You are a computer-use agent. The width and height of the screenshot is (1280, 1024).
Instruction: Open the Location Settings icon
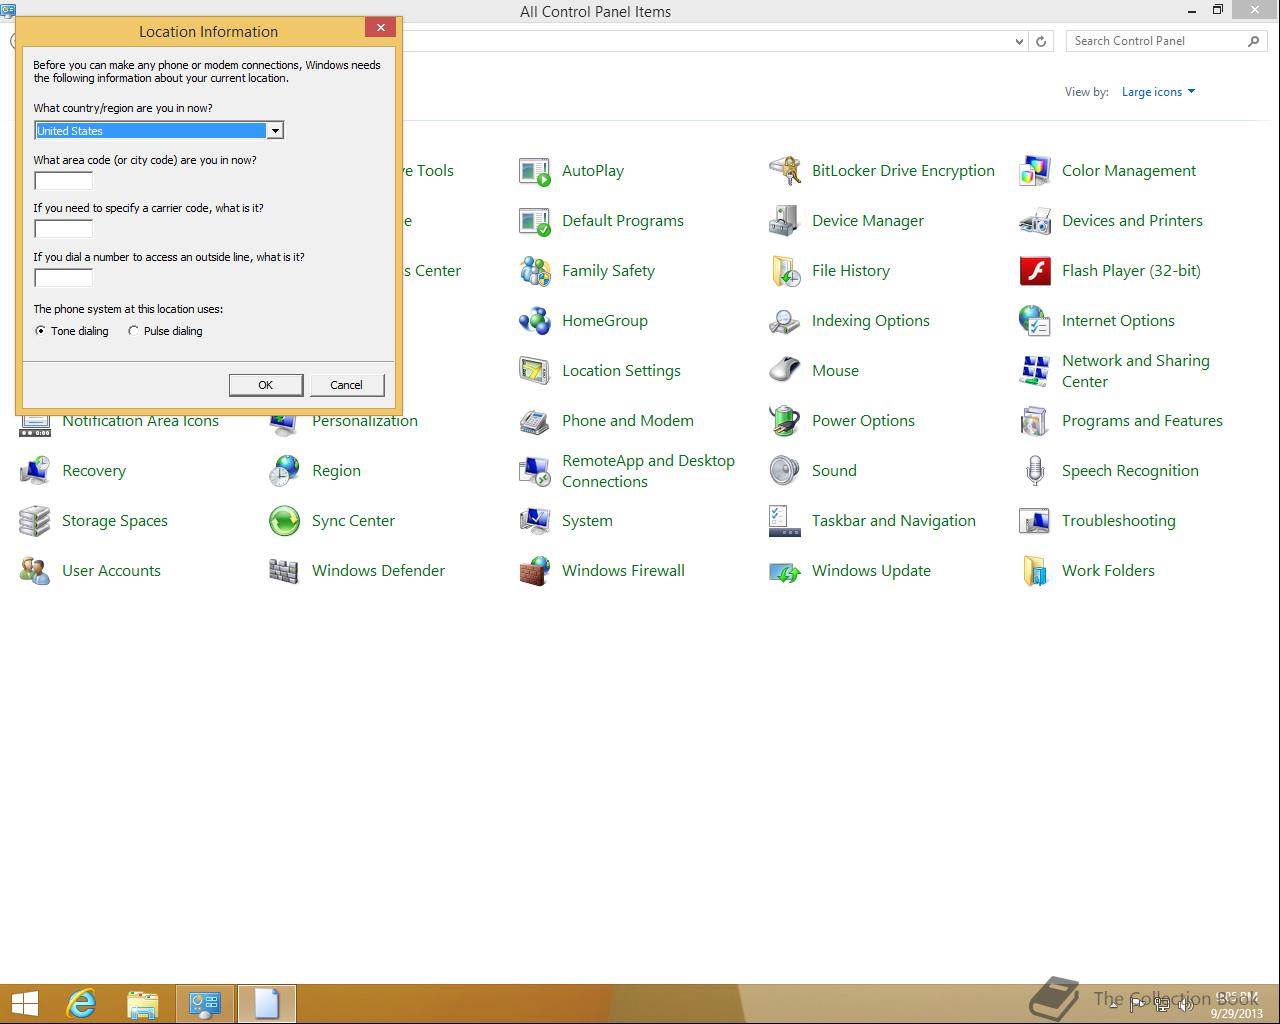pyautogui.click(x=535, y=371)
